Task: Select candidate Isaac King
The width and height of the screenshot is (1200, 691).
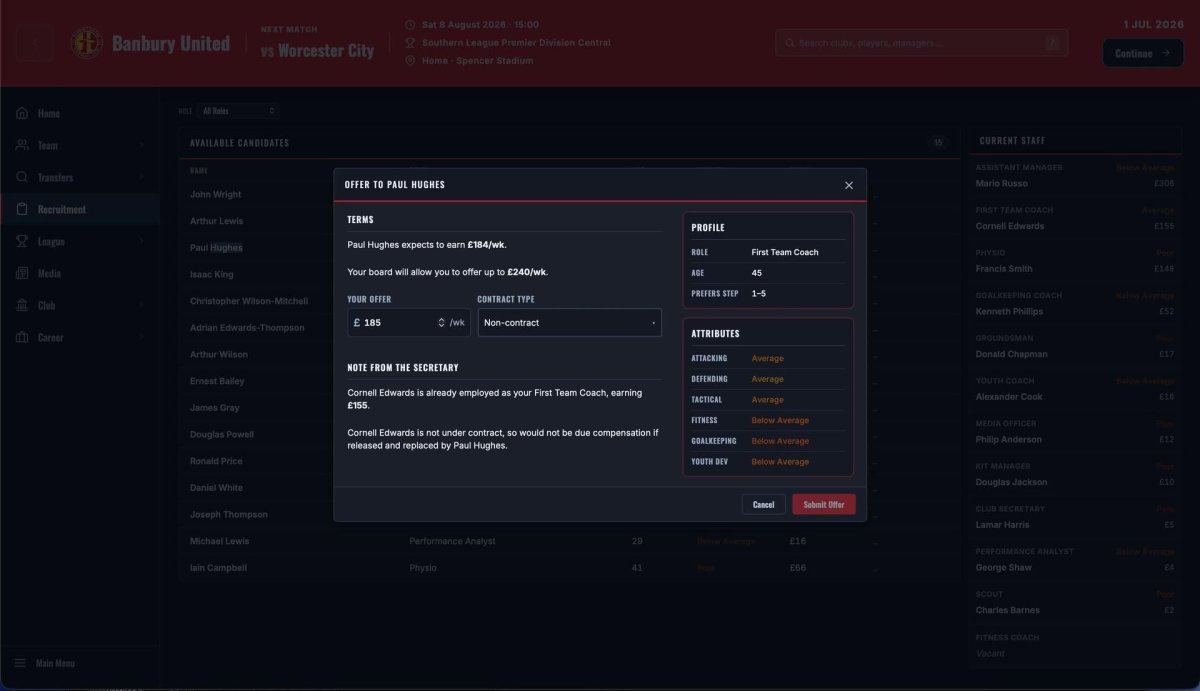Action: (212, 274)
